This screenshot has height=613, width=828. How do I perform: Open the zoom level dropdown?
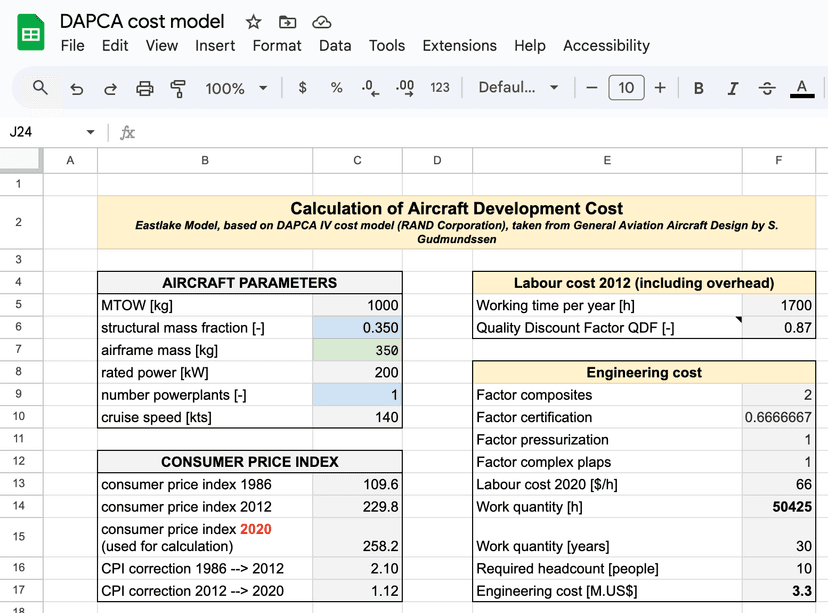(x=236, y=88)
